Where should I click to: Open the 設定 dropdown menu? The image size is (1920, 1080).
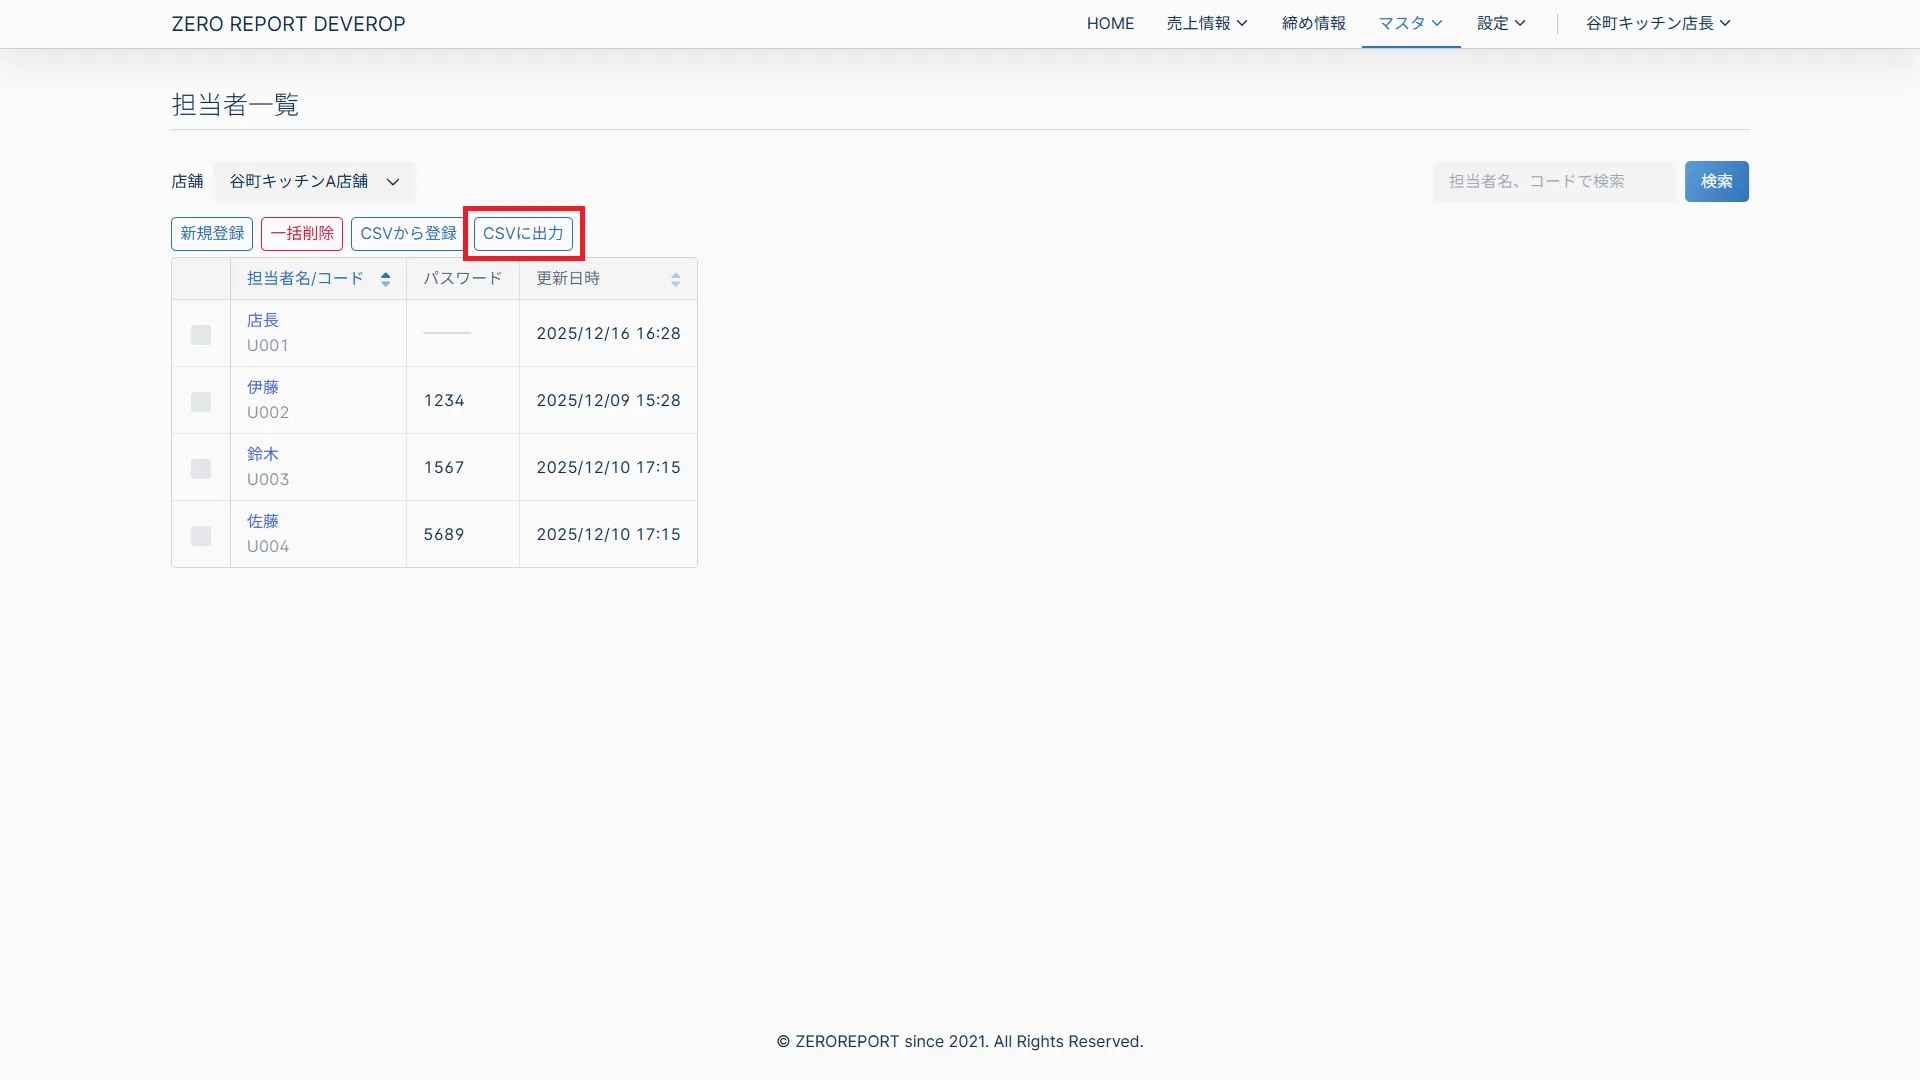point(1501,23)
